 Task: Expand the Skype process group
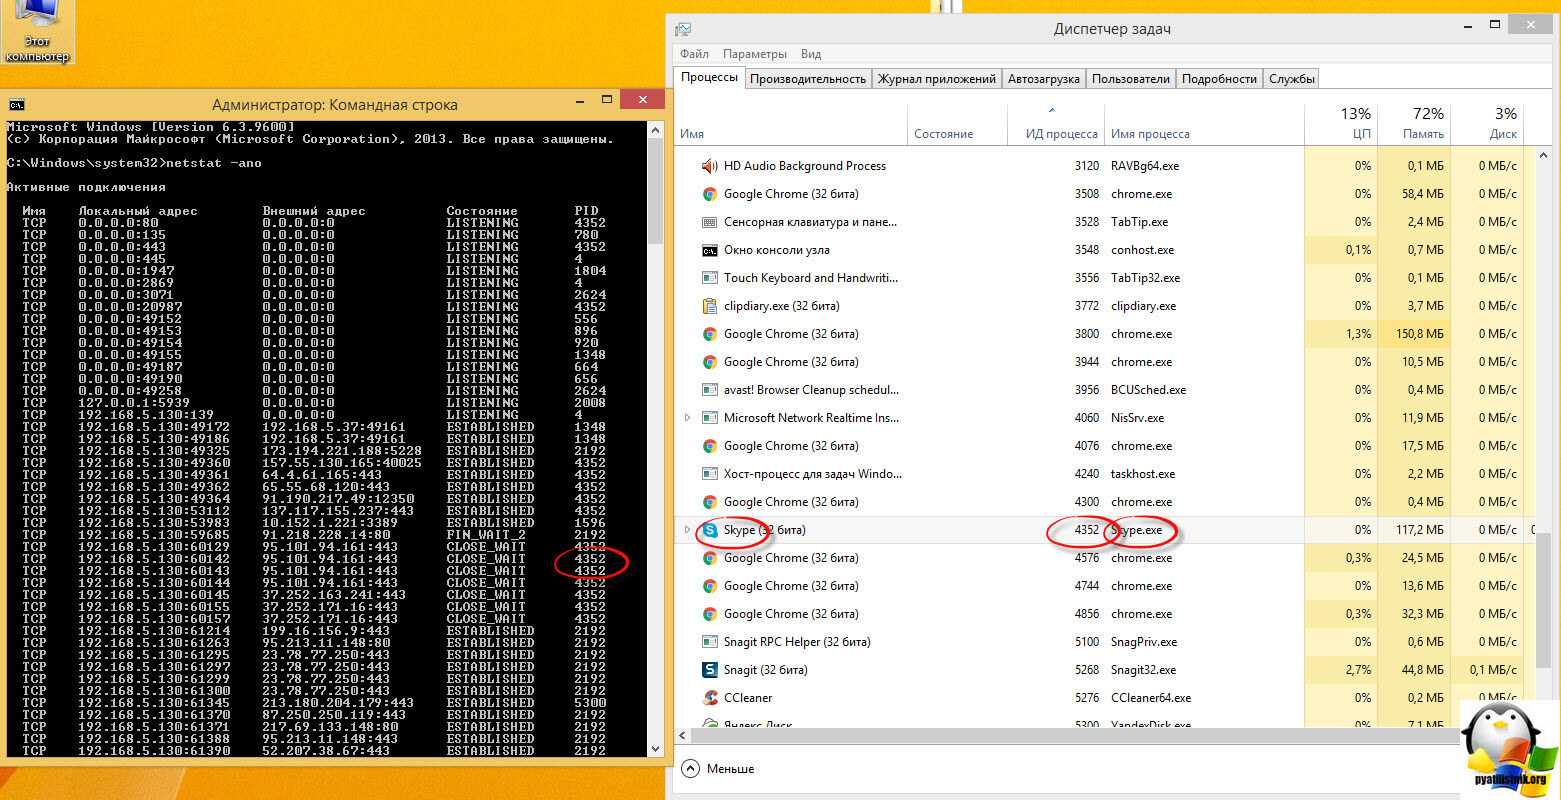[x=687, y=530]
